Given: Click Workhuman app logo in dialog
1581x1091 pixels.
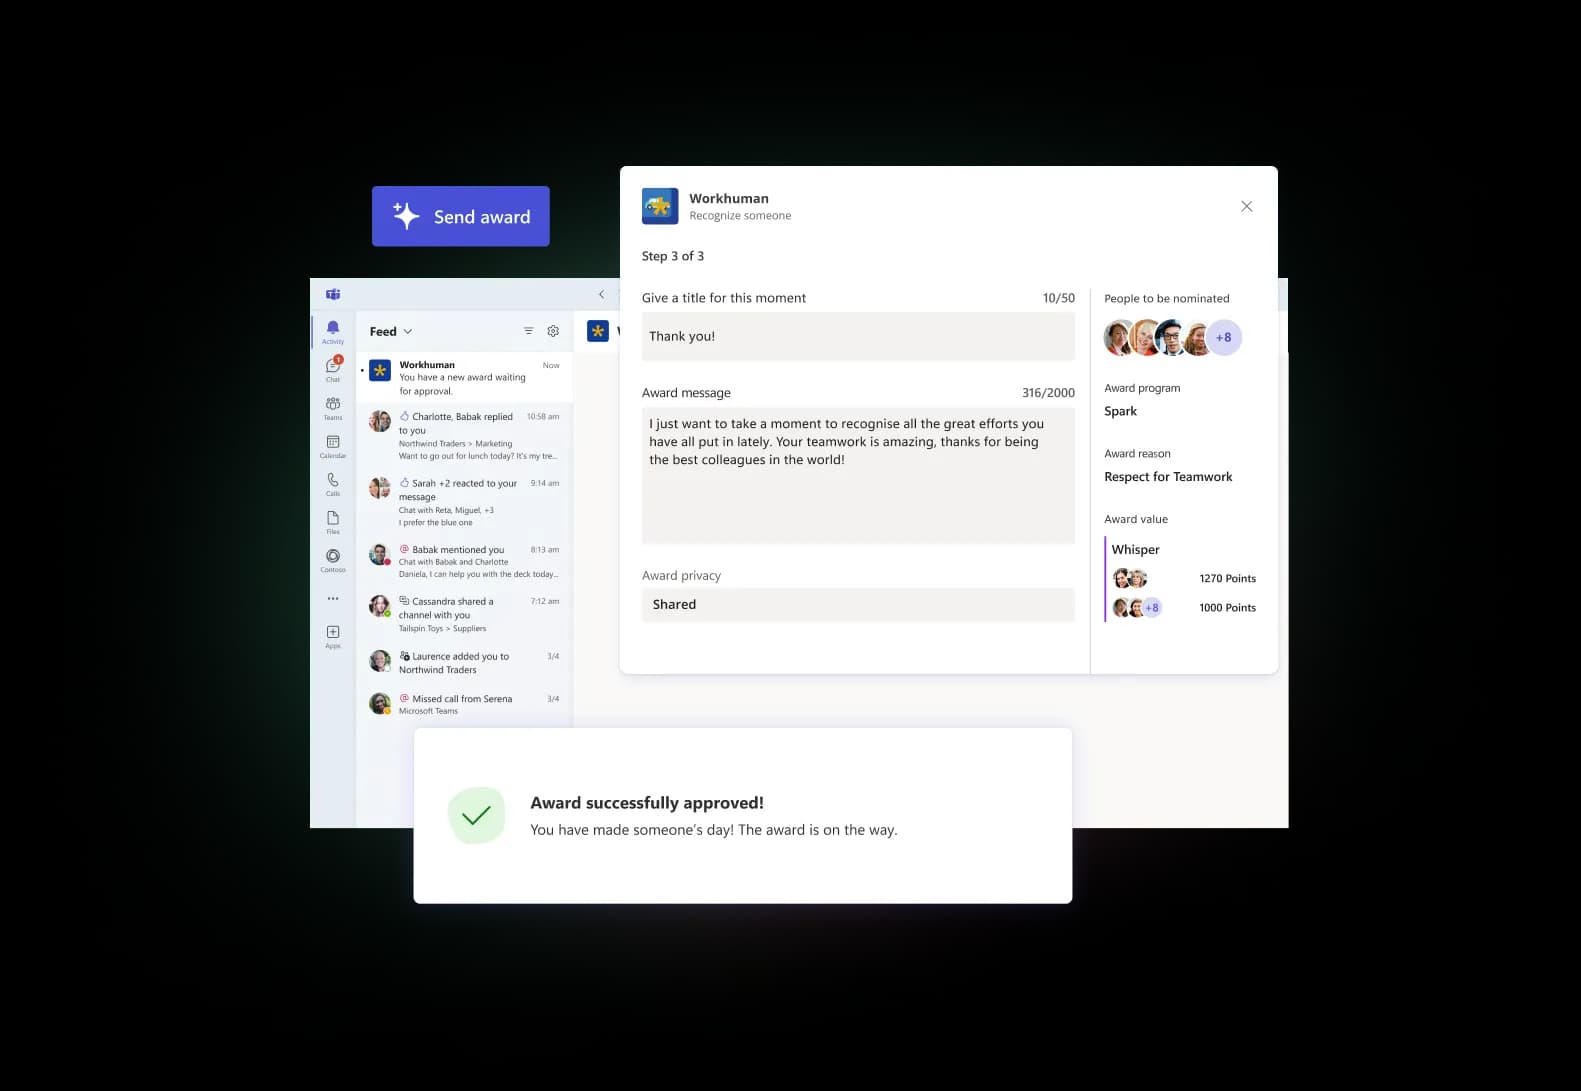Looking at the screenshot, I should click(660, 206).
